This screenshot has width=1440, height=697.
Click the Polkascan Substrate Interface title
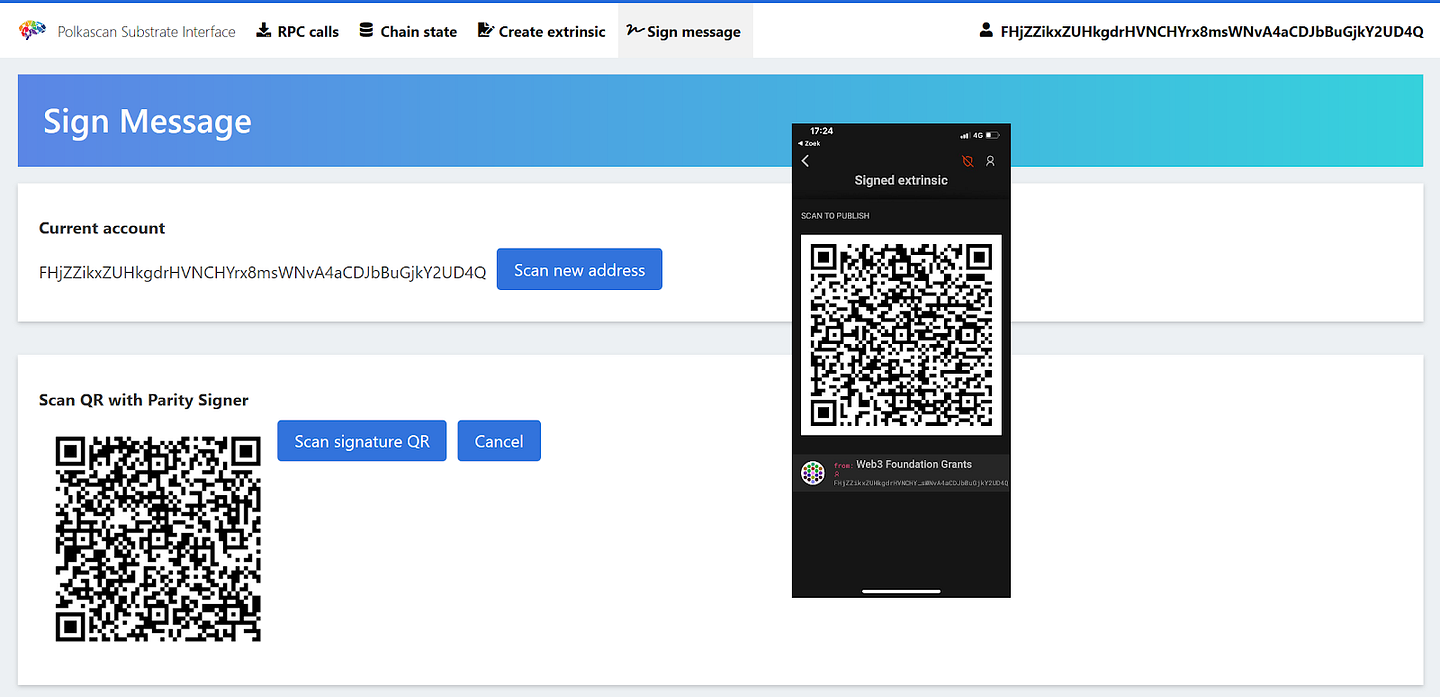[147, 31]
